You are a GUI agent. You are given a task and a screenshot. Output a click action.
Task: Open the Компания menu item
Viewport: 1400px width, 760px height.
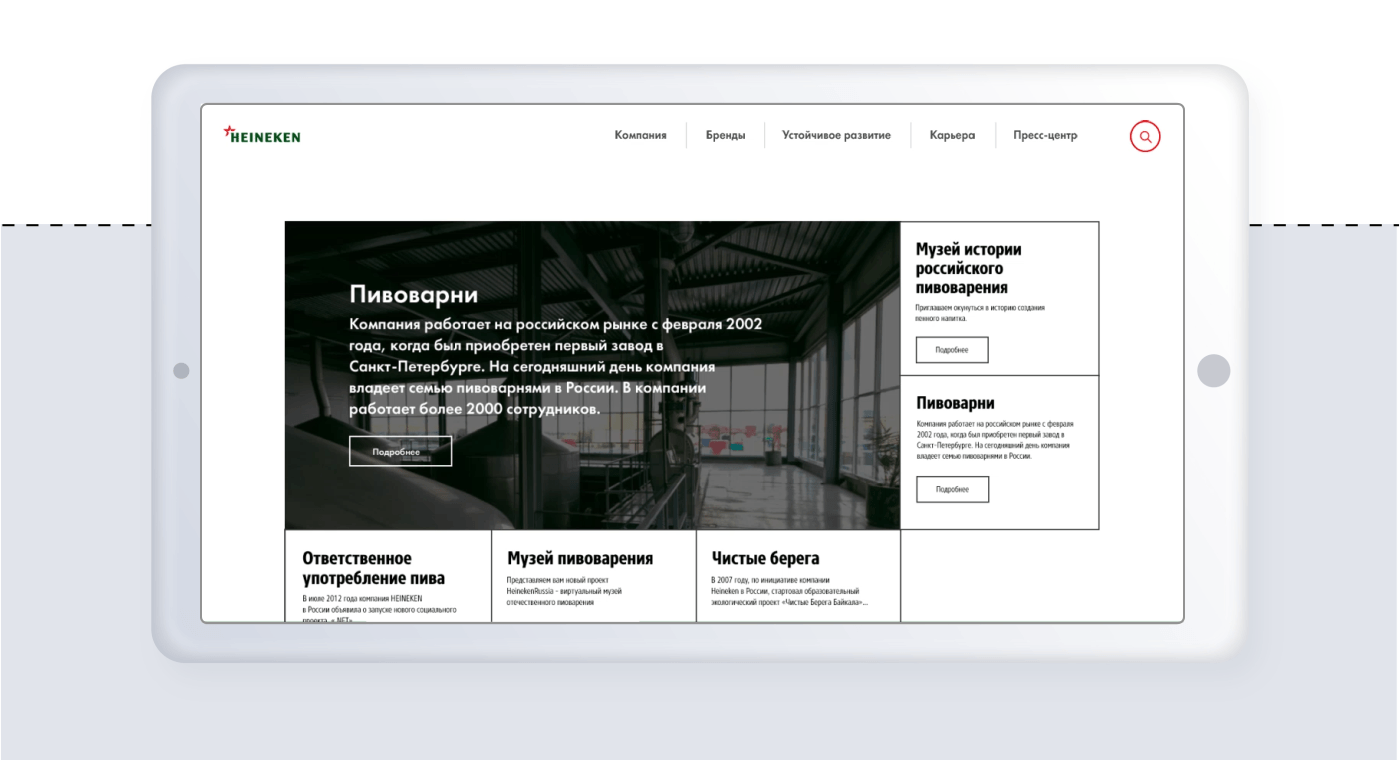pos(641,135)
